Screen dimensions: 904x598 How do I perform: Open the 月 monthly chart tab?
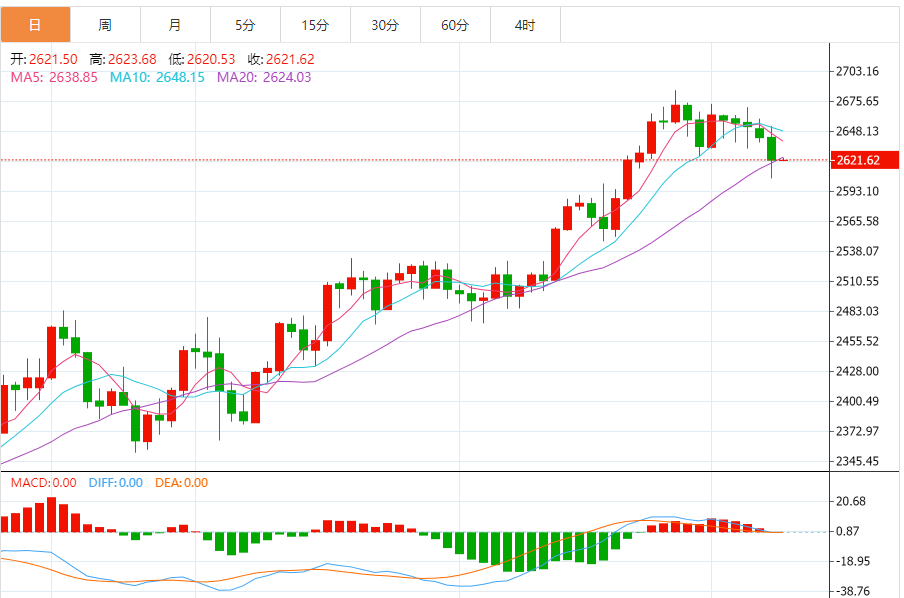click(x=175, y=24)
